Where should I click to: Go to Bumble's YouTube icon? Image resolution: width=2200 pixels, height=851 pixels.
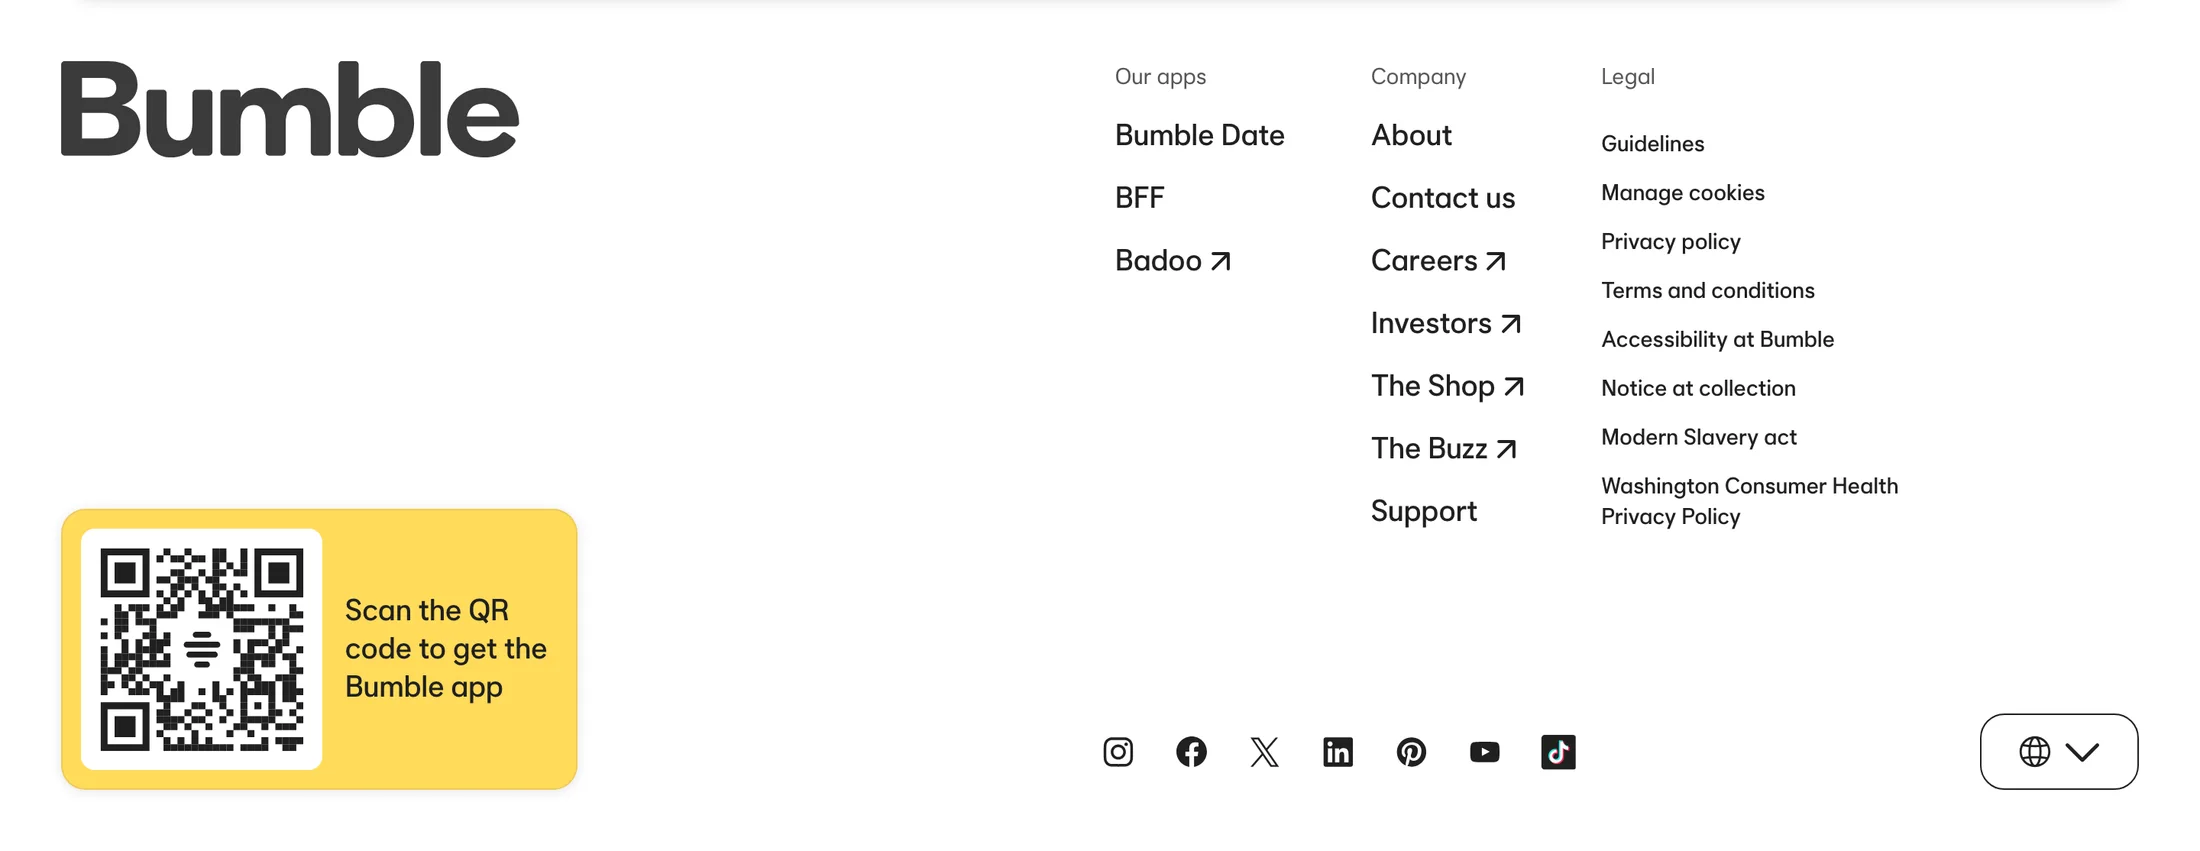(x=1485, y=752)
